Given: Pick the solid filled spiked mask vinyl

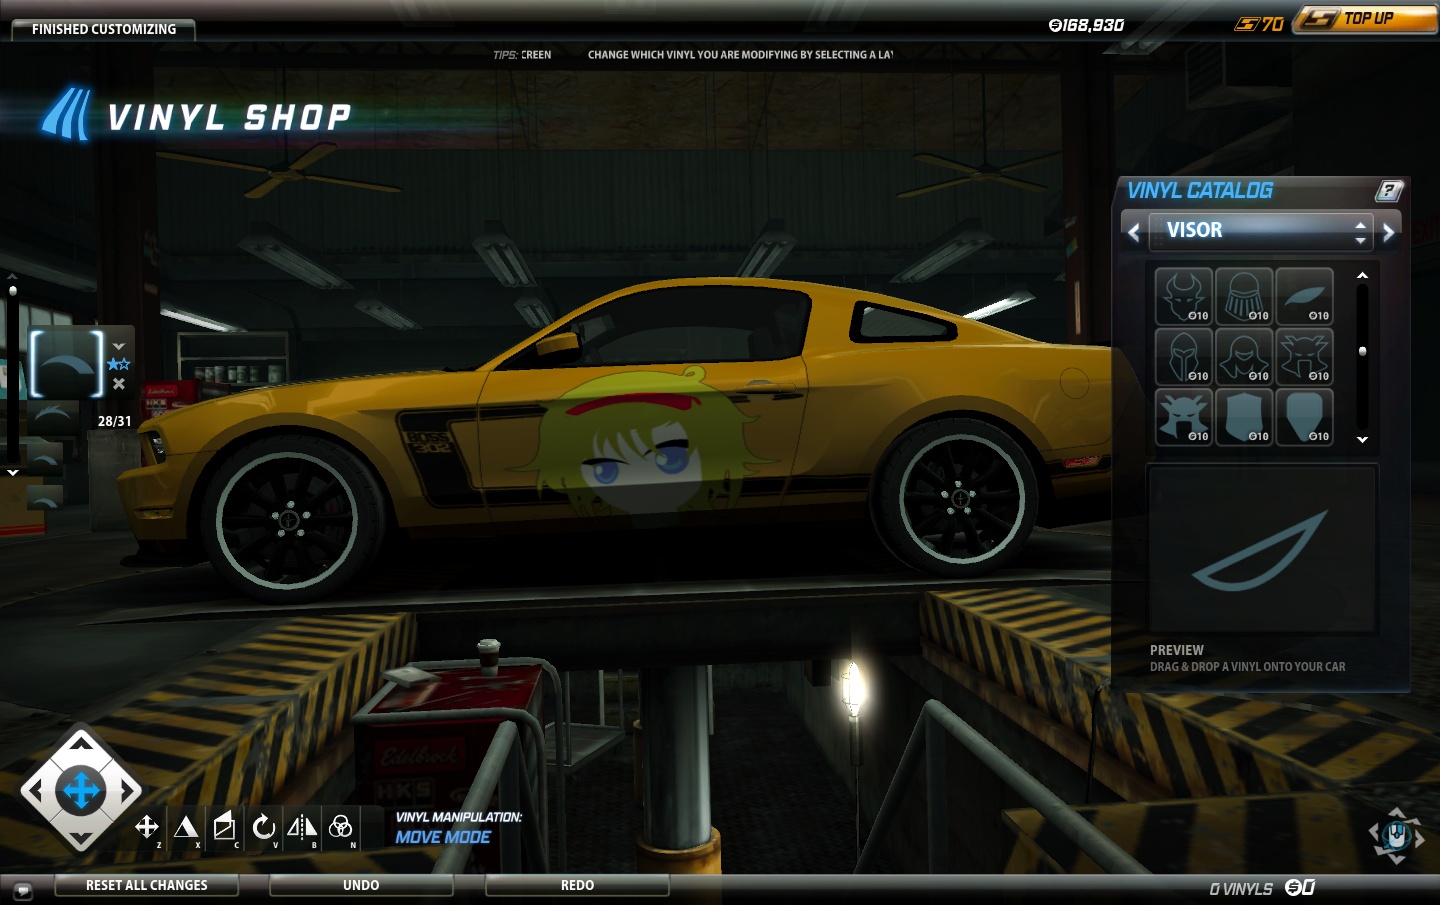Looking at the screenshot, I should pyautogui.click(x=1184, y=417).
